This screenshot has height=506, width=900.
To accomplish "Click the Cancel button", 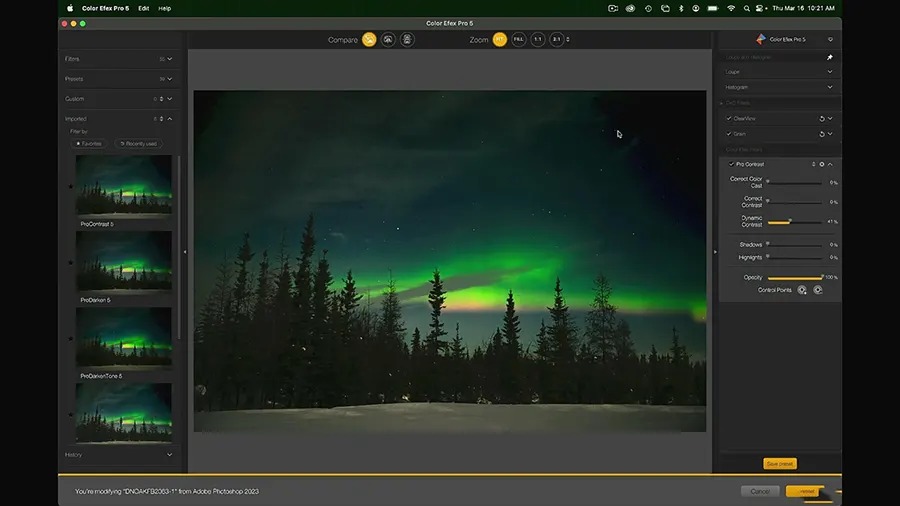I will pyautogui.click(x=760, y=491).
